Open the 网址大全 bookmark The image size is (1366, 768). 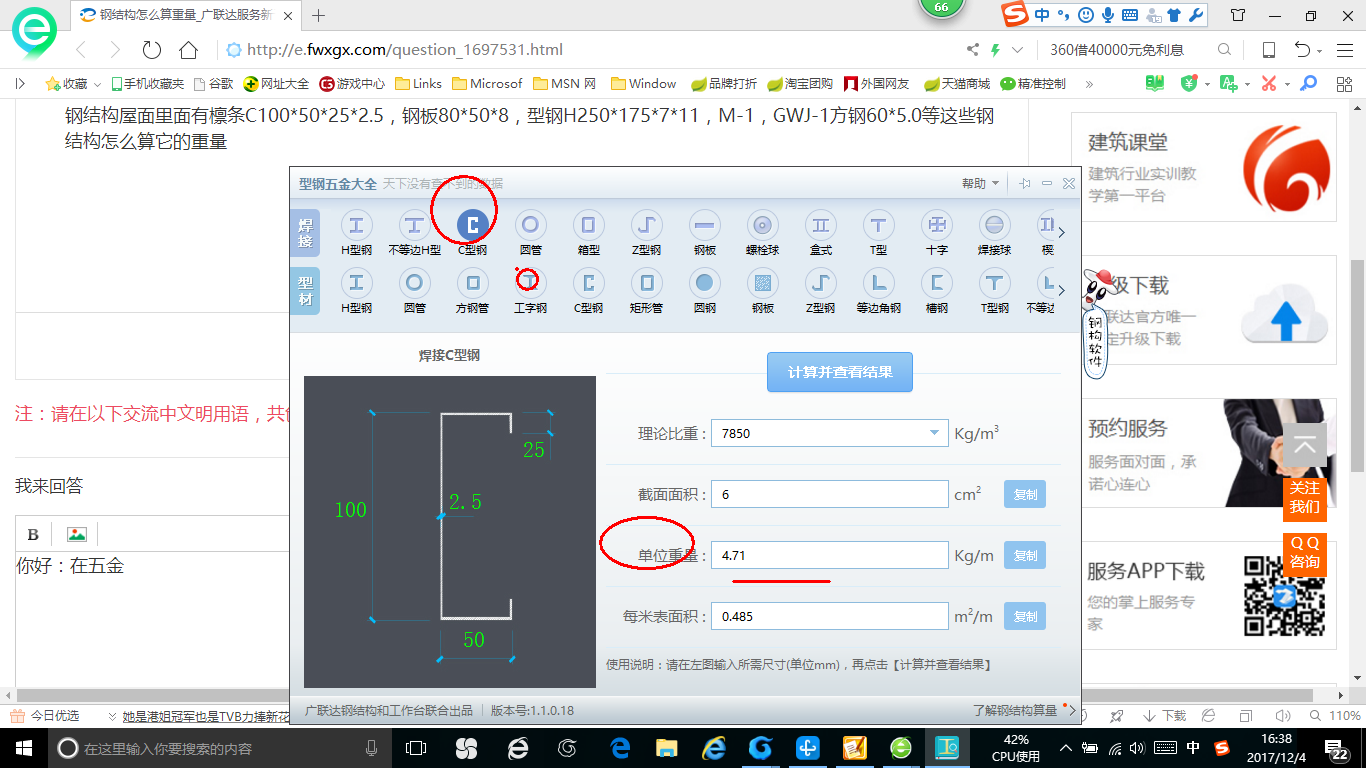[x=277, y=84]
